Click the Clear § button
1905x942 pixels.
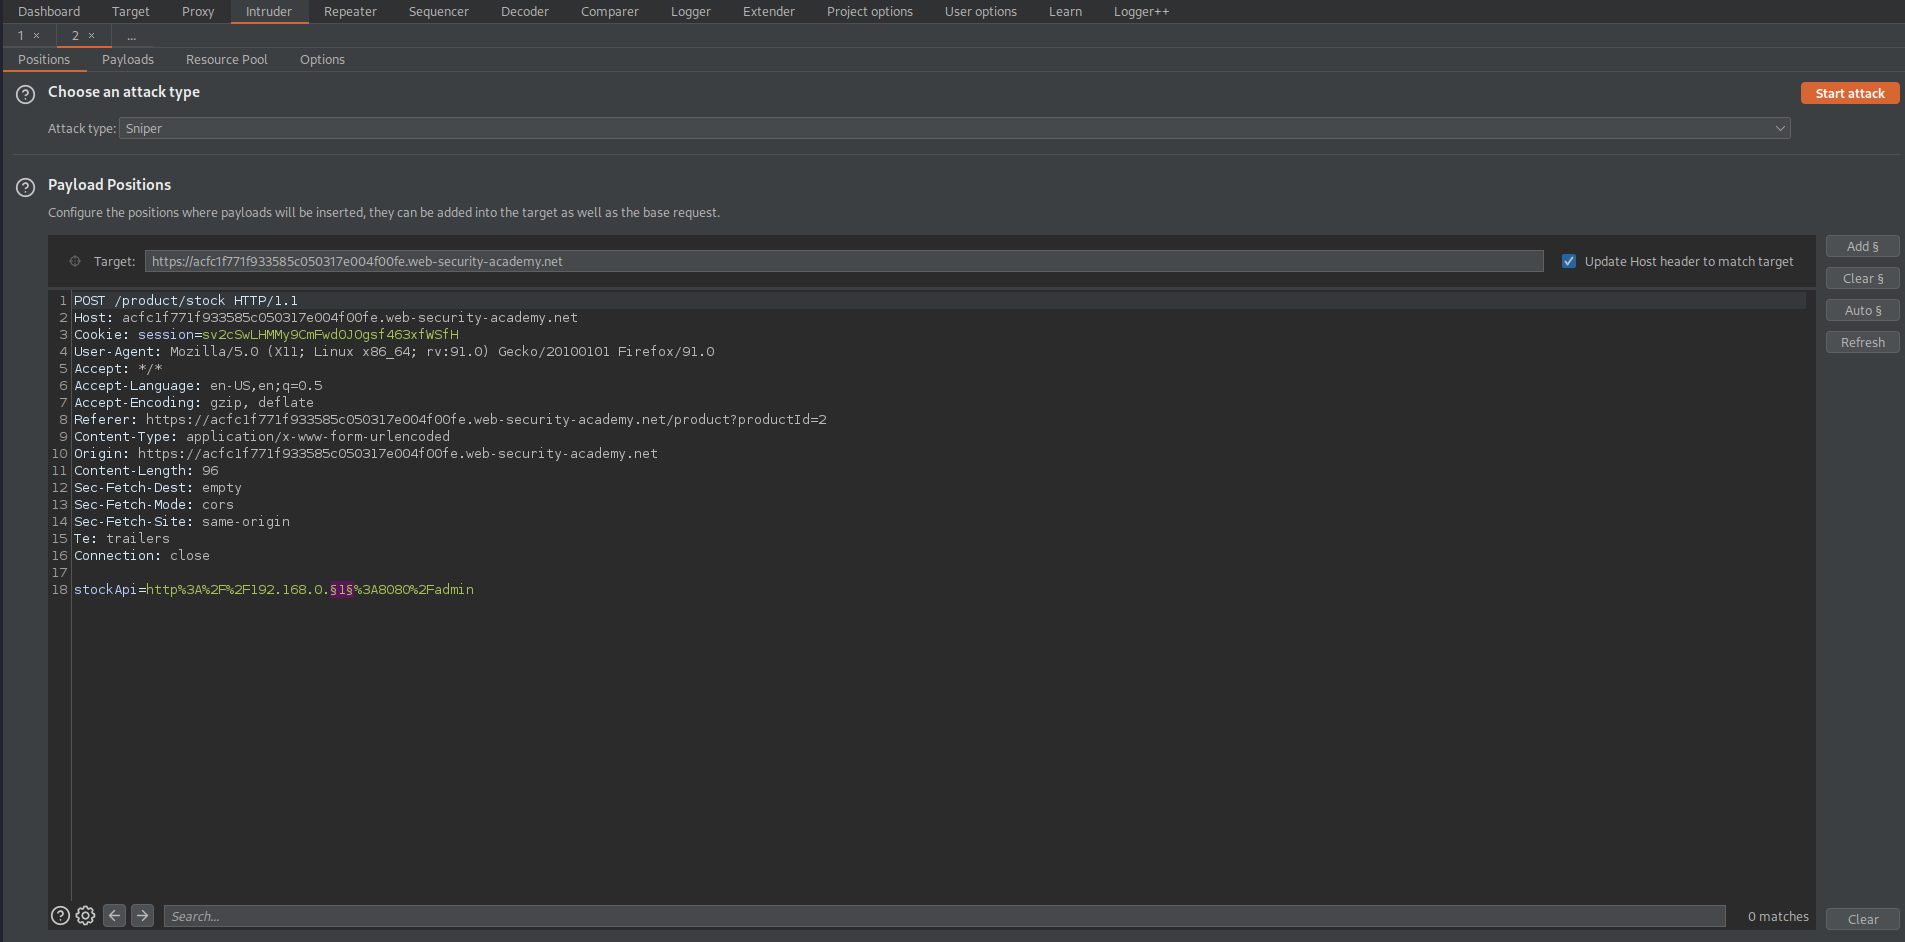click(1862, 278)
